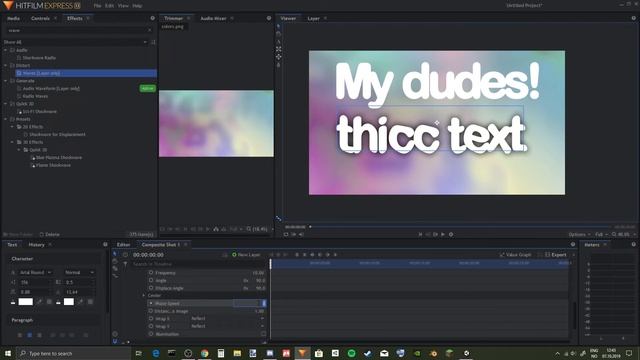Switch to the History tab
Image resolution: width=640 pixels, height=360 pixels.
pos(36,244)
